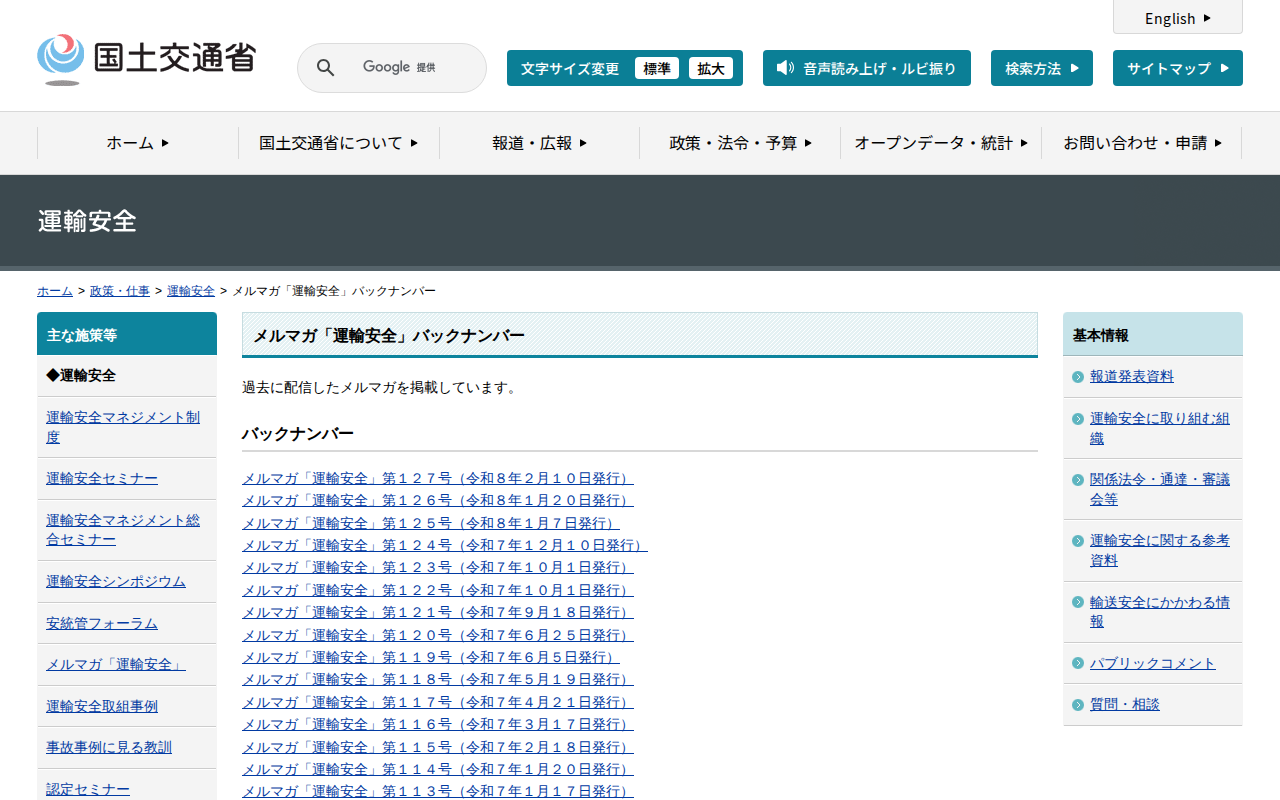1280x800 pixels.
Task: Click the speaker audio read-aloud icon
Action: pos(785,68)
